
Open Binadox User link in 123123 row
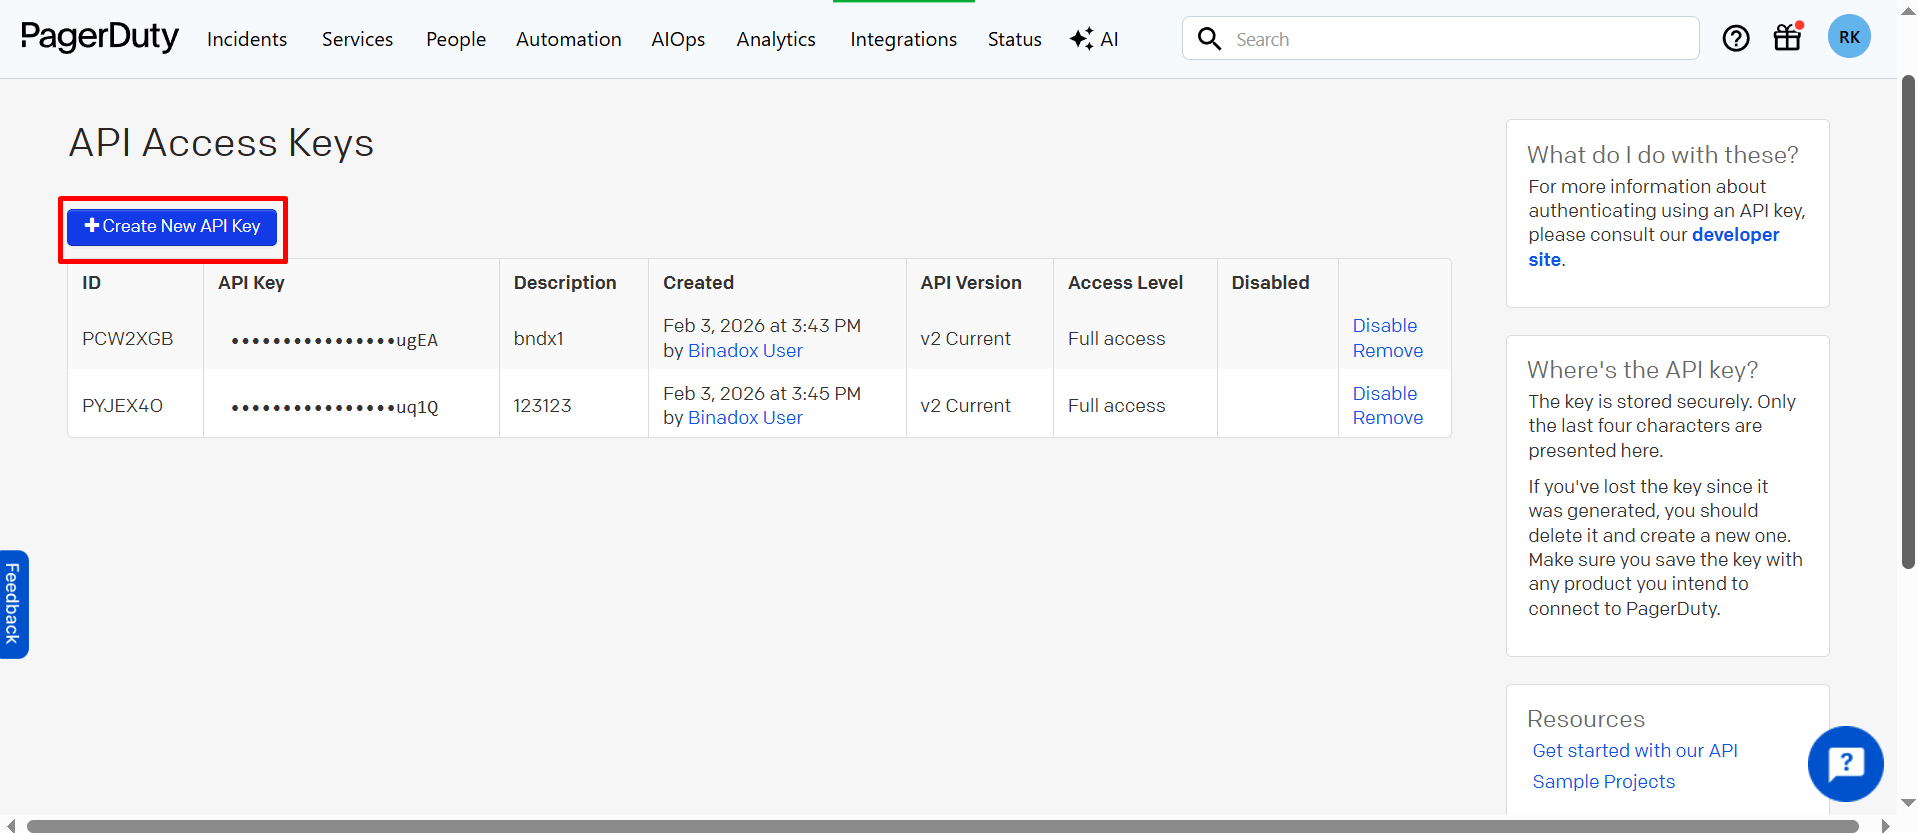745,418
